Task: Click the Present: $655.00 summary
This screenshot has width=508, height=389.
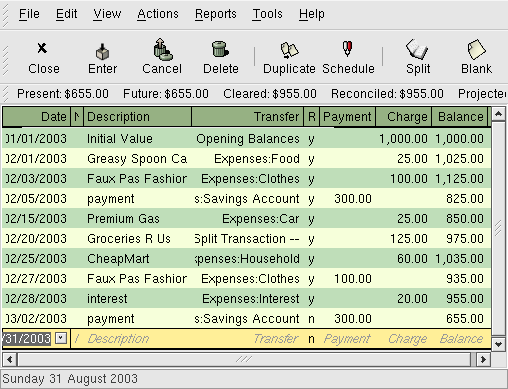Action: [x=63, y=94]
